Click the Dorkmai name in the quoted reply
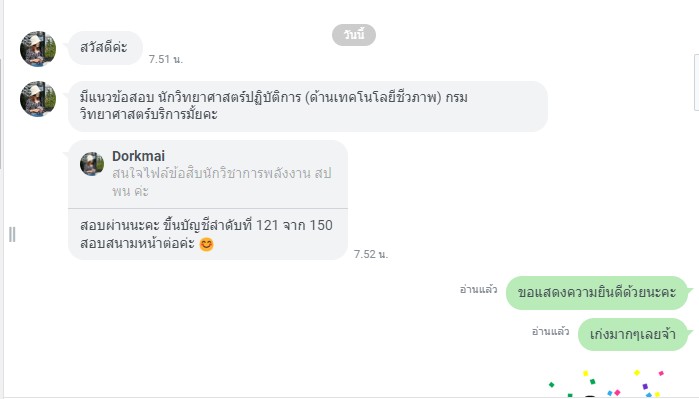 coord(138,156)
